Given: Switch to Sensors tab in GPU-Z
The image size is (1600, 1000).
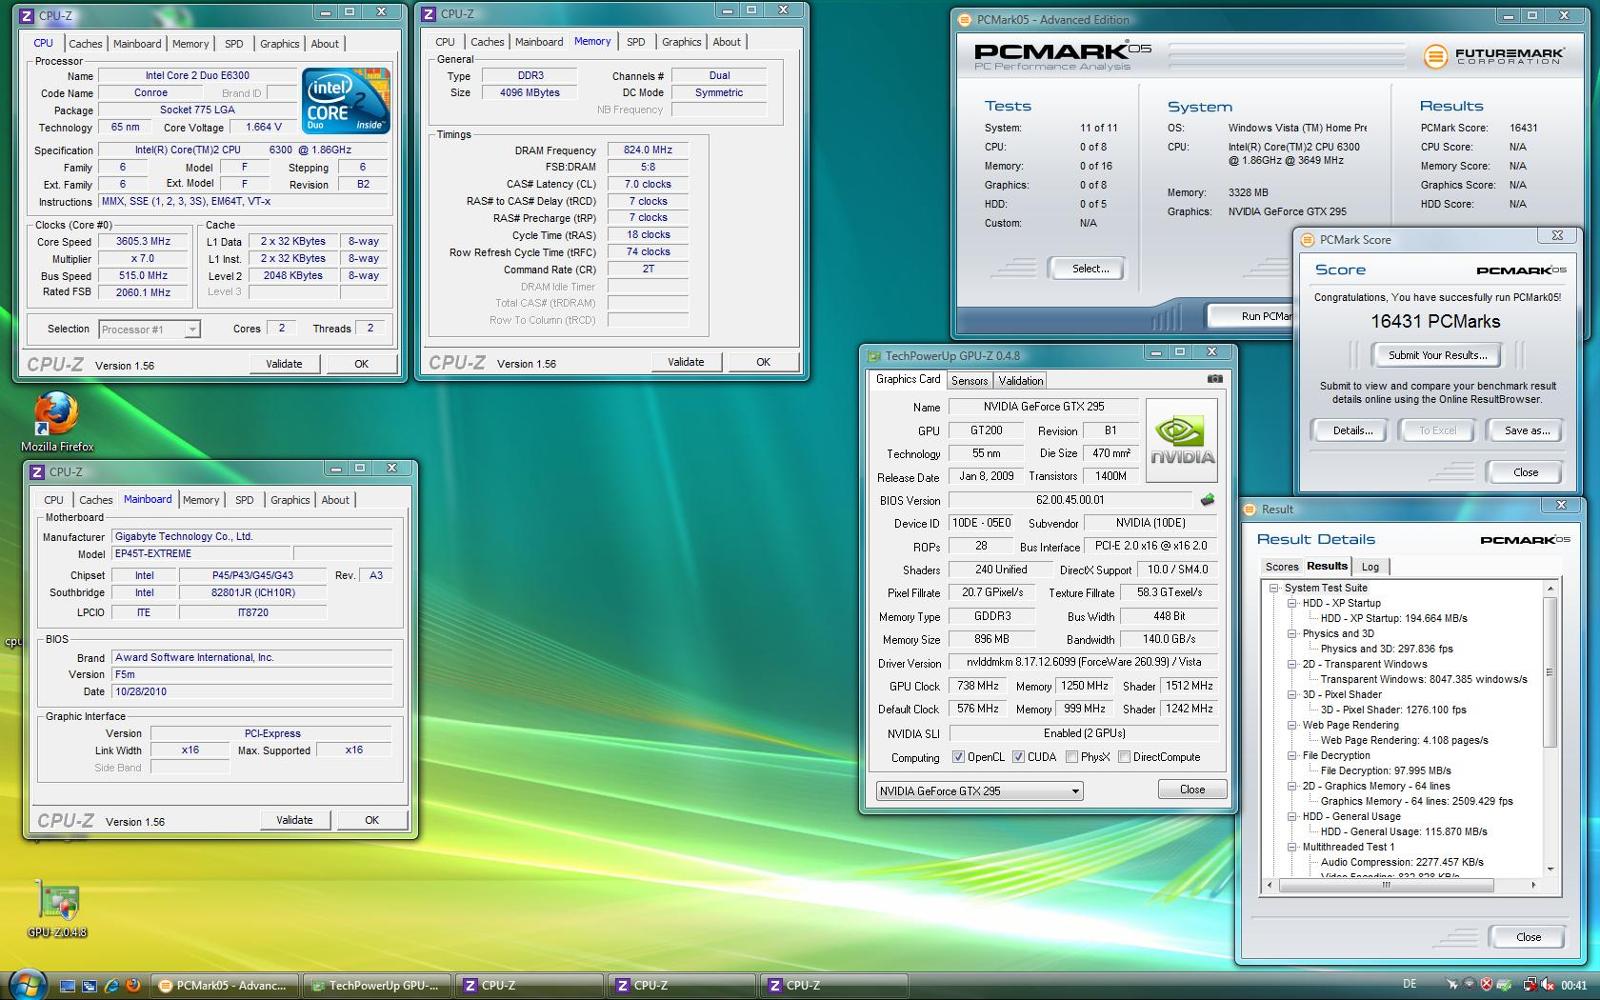Looking at the screenshot, I should point(969,381).
